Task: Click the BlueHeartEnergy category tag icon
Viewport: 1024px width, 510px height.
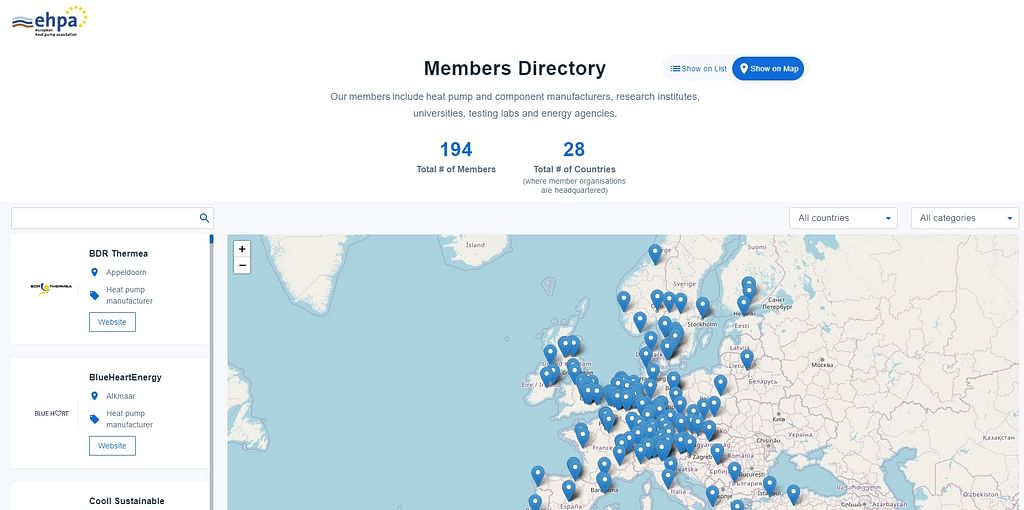Action: [x=95, y=419]
